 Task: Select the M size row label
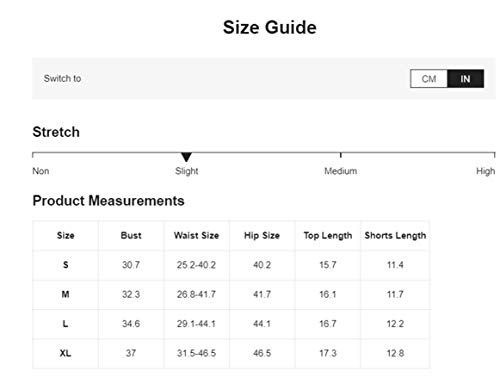click(65, 294)
